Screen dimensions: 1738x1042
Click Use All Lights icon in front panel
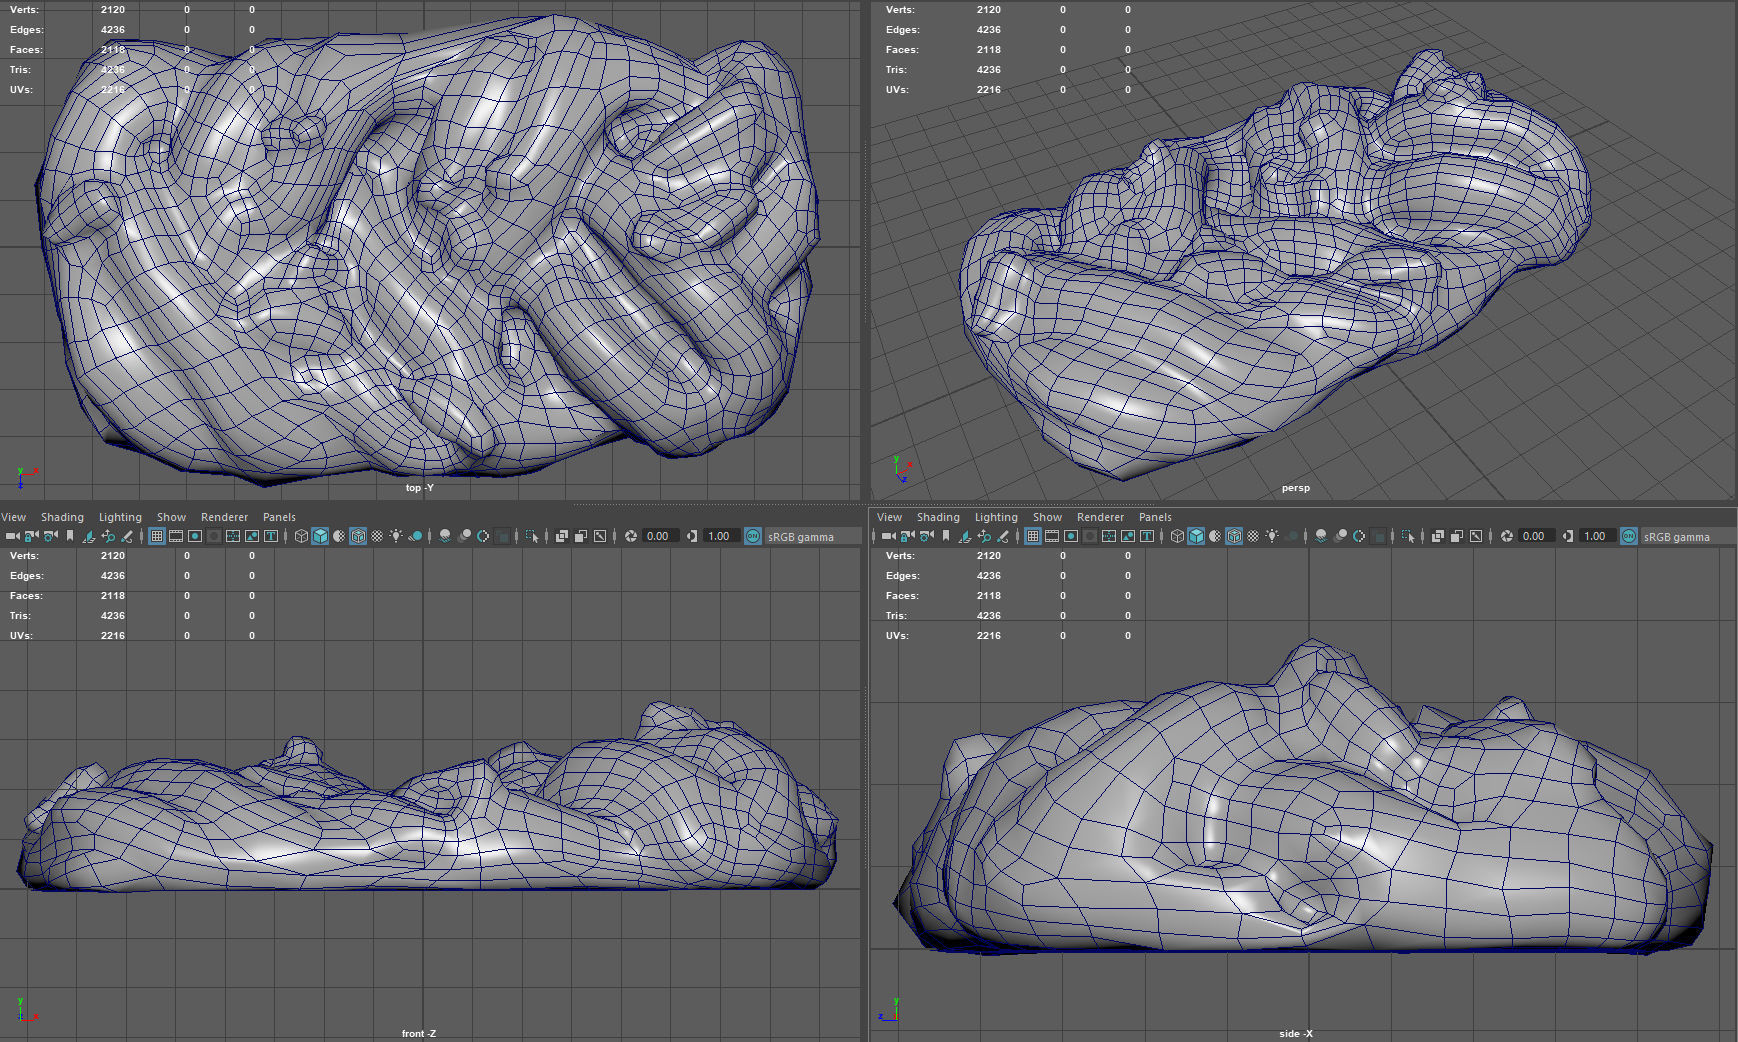(x=396, y=536)
